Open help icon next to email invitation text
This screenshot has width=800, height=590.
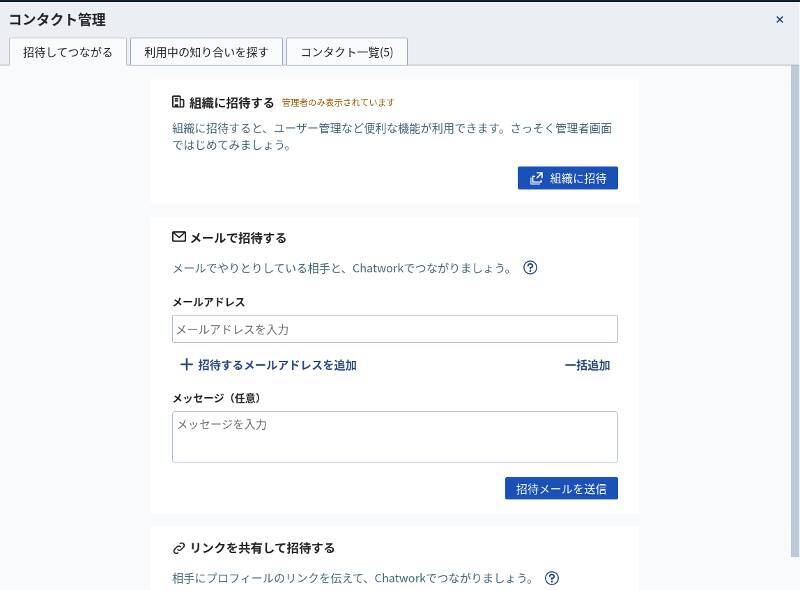click(530, 268)
